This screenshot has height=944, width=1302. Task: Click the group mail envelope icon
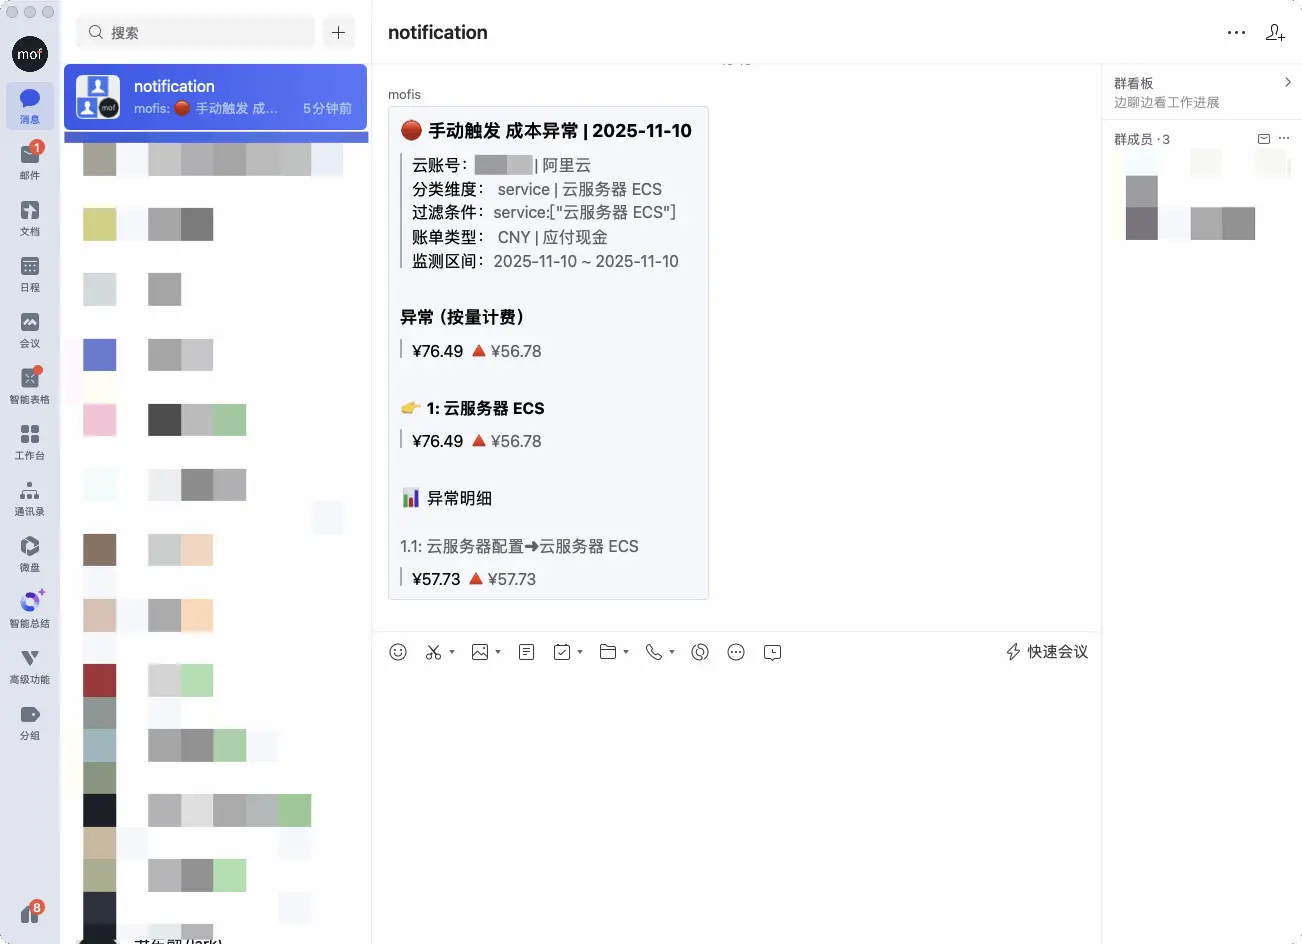(1263, 139)
